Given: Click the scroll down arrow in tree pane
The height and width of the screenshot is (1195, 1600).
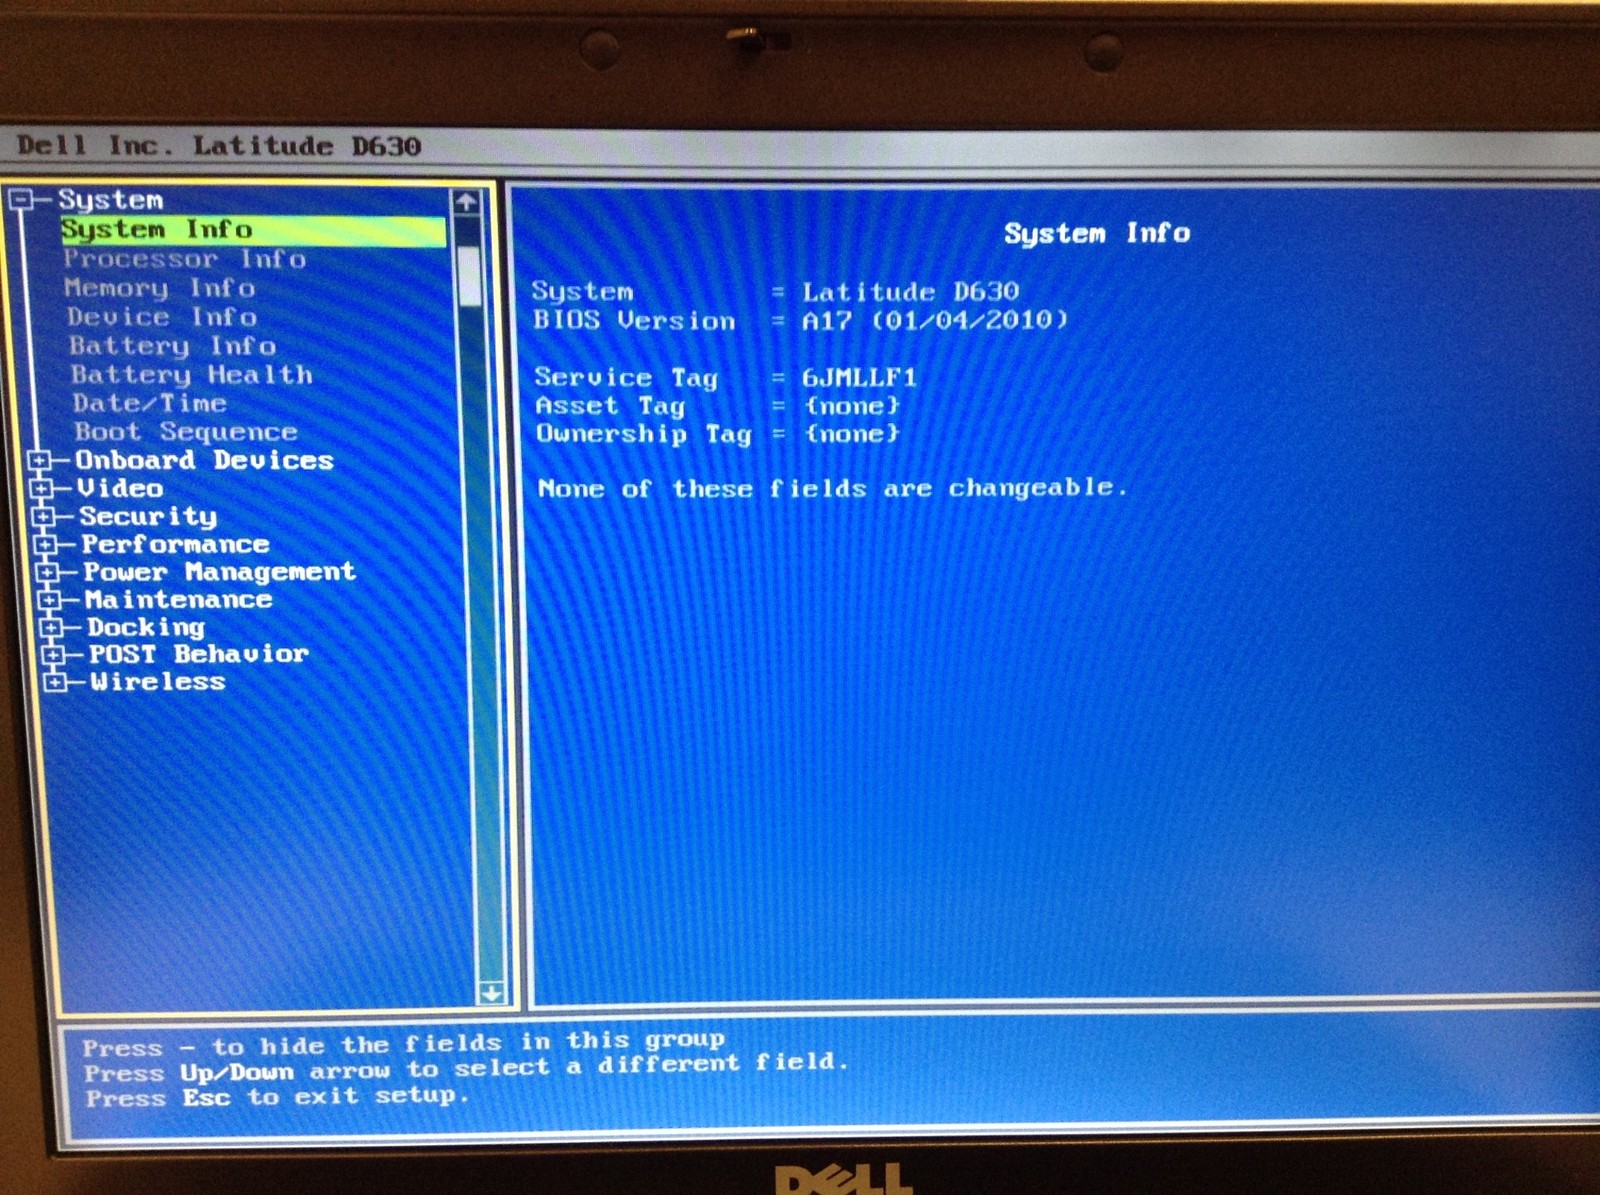Looking at the screenshot, I should point(490,992).
